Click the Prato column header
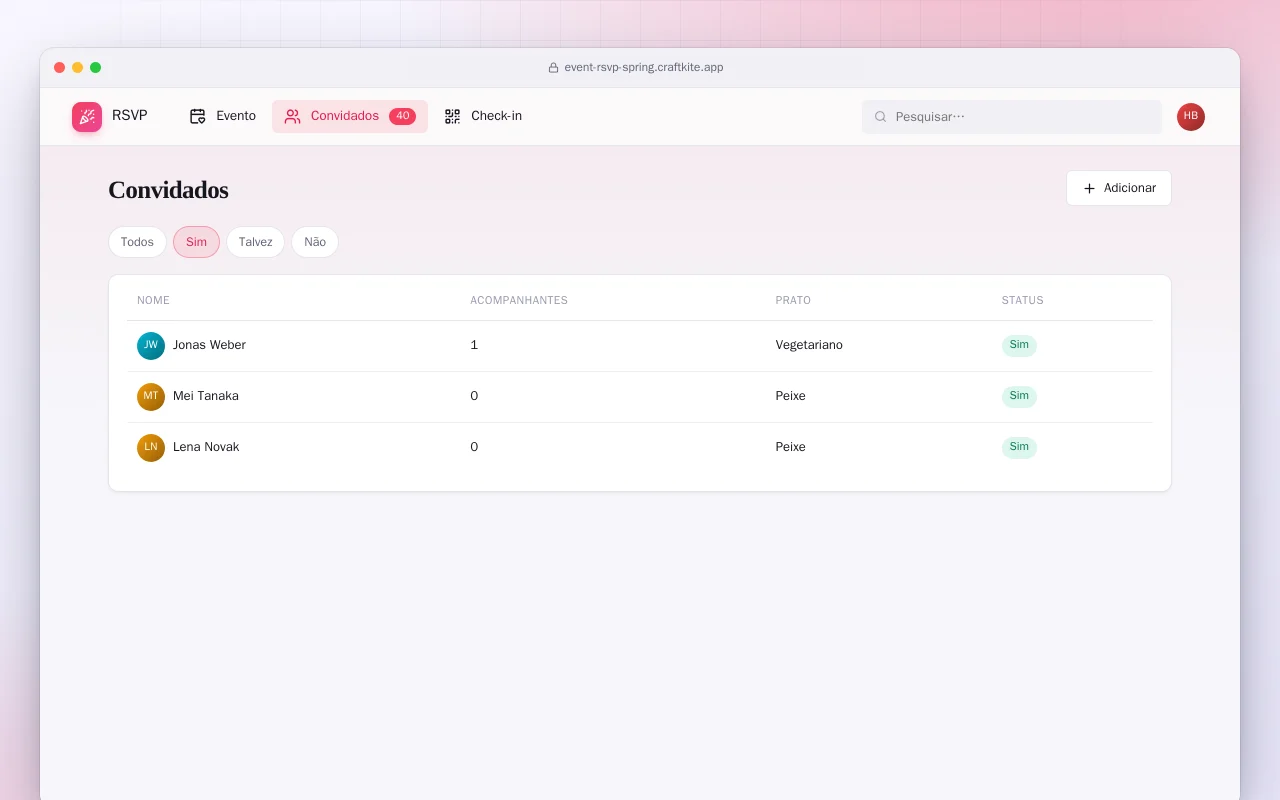 point(793,300)
